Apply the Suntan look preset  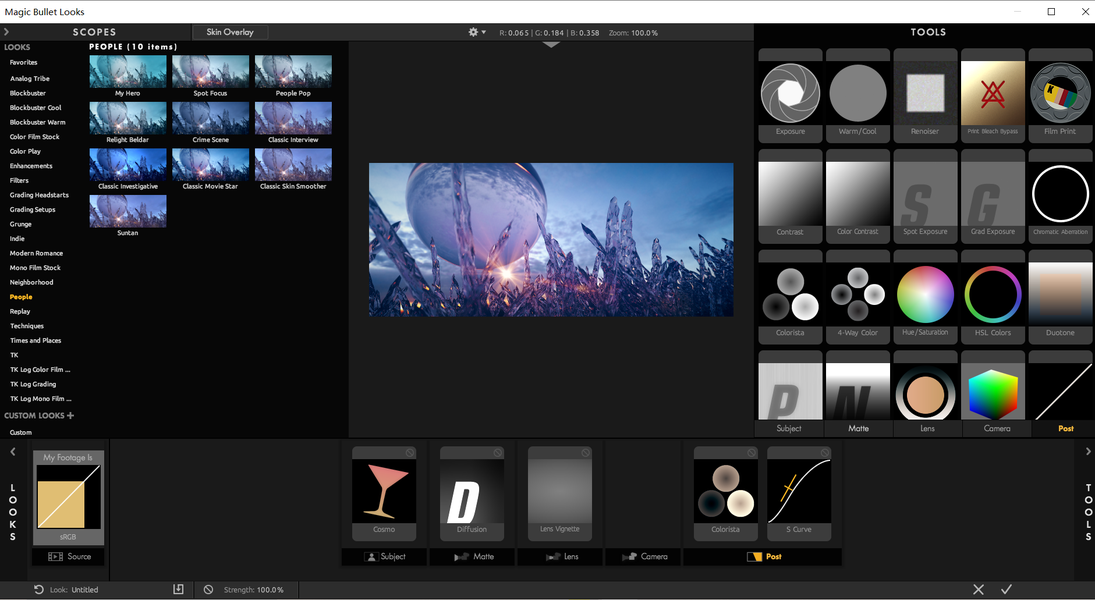tap(128, 216)
